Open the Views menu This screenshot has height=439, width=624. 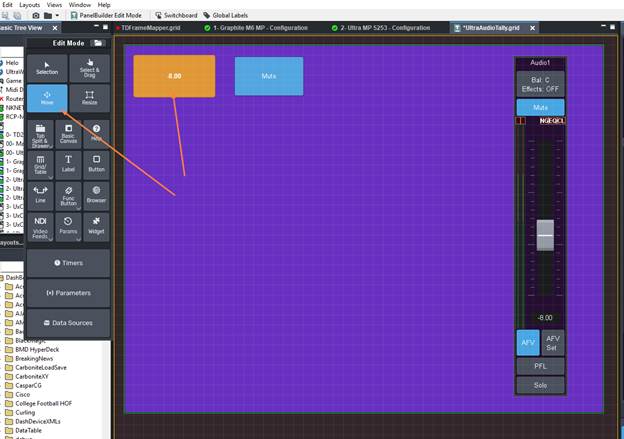click(54, 5)
